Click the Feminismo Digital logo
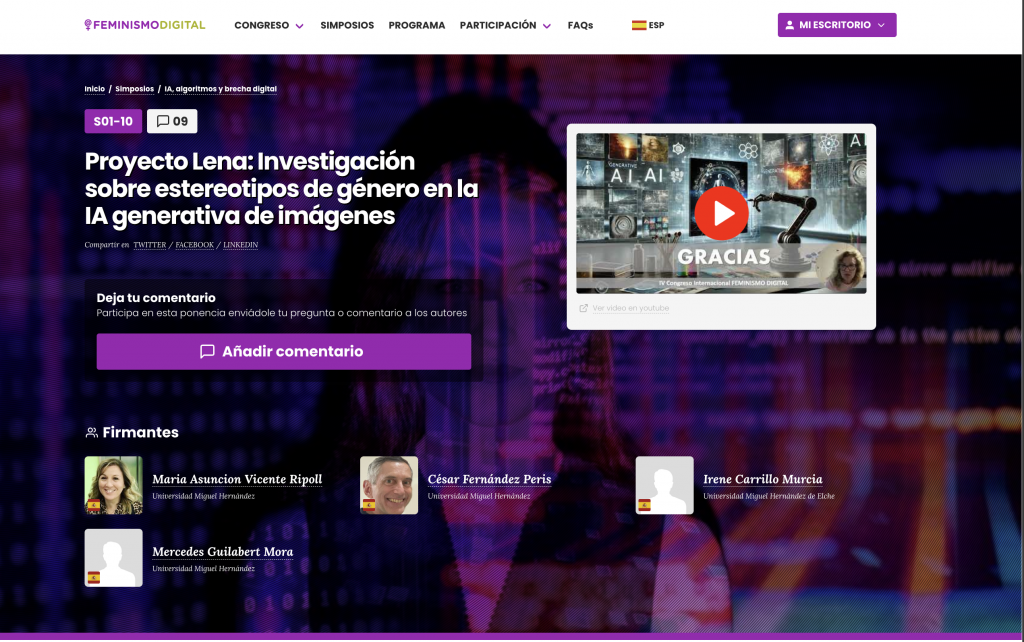1024x642 pixels. [x=145, y=25]
